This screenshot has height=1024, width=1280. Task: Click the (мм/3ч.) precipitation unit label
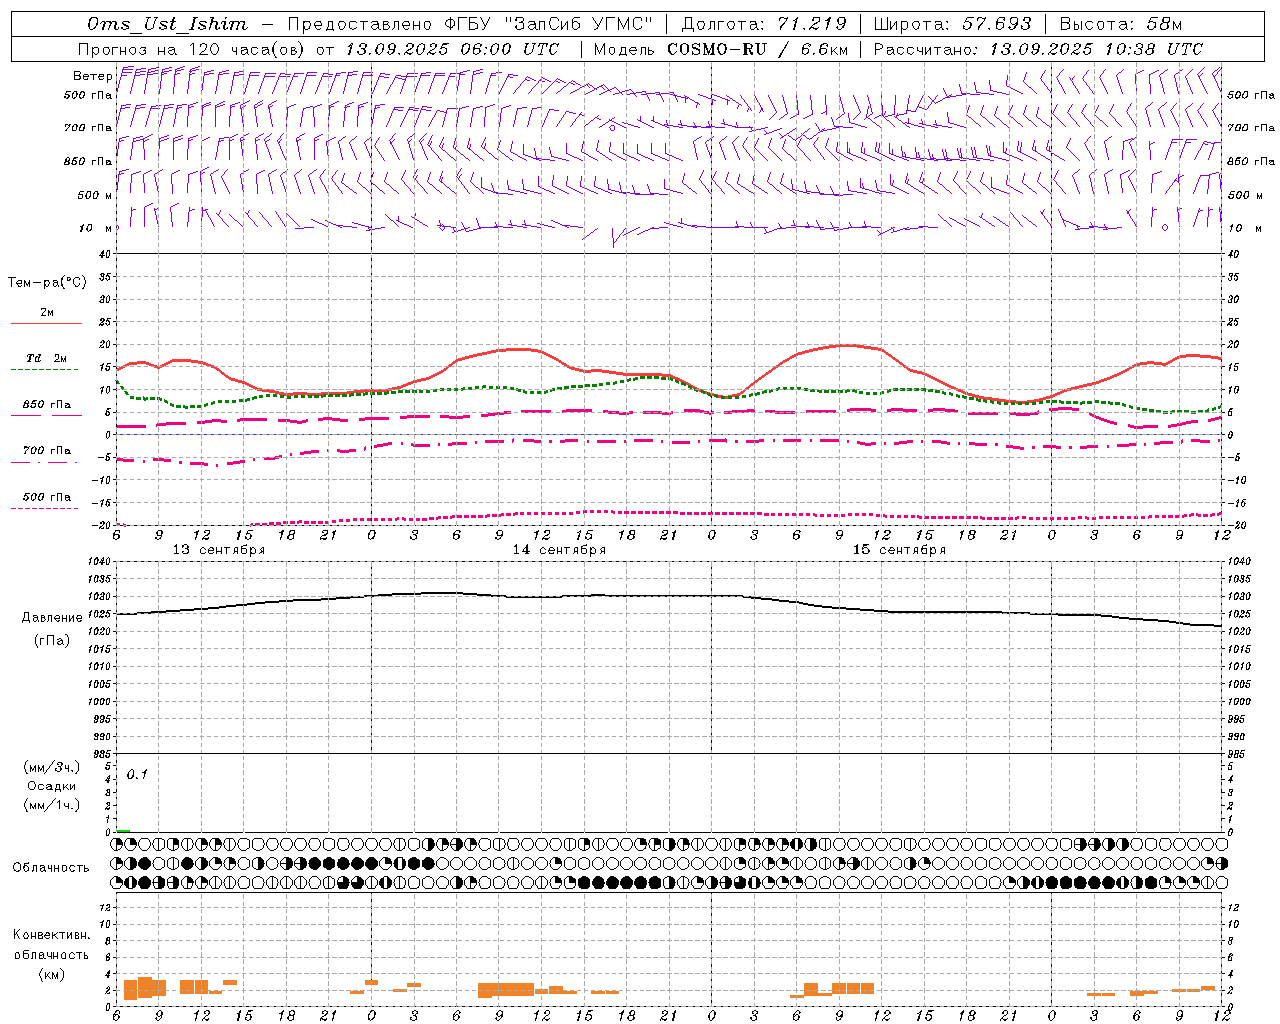[x=52, y=768]
